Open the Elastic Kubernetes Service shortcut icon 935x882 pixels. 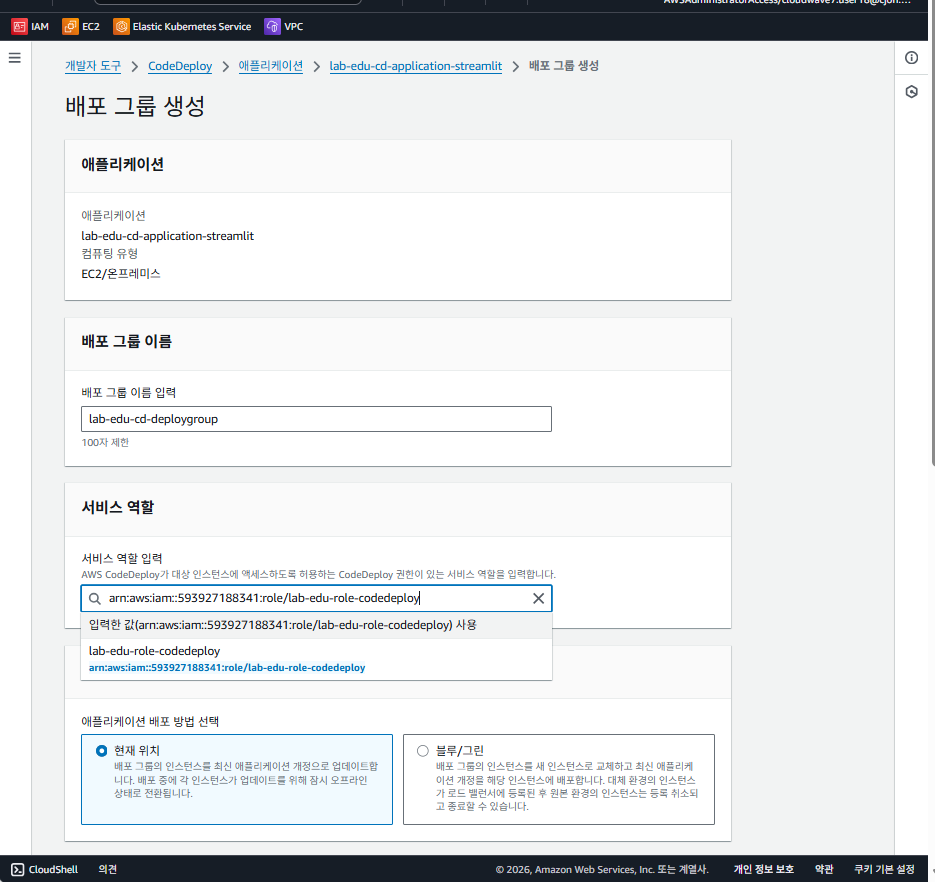[x=121, y=26]
